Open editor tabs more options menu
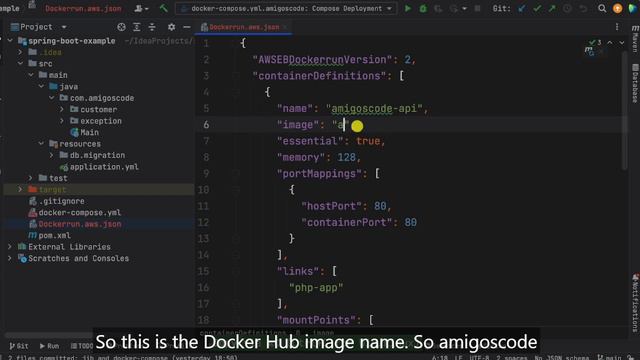 click(x=617, y=27)
